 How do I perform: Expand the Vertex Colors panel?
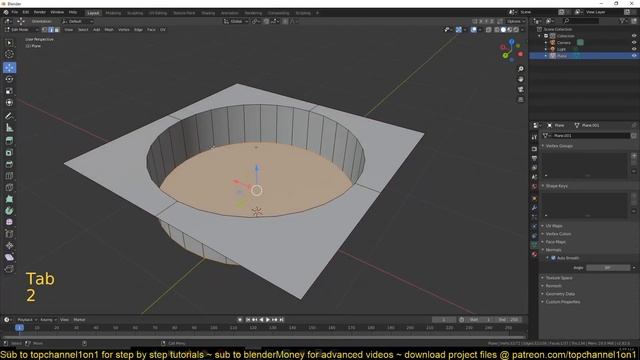click(x=558, y=234)
